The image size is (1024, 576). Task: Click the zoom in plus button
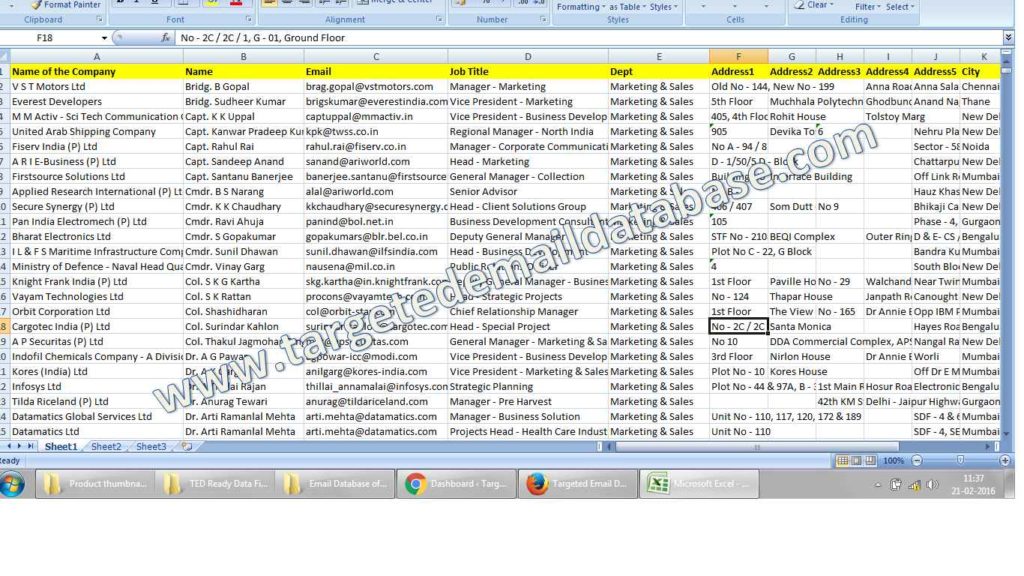tap(1004, 460)
